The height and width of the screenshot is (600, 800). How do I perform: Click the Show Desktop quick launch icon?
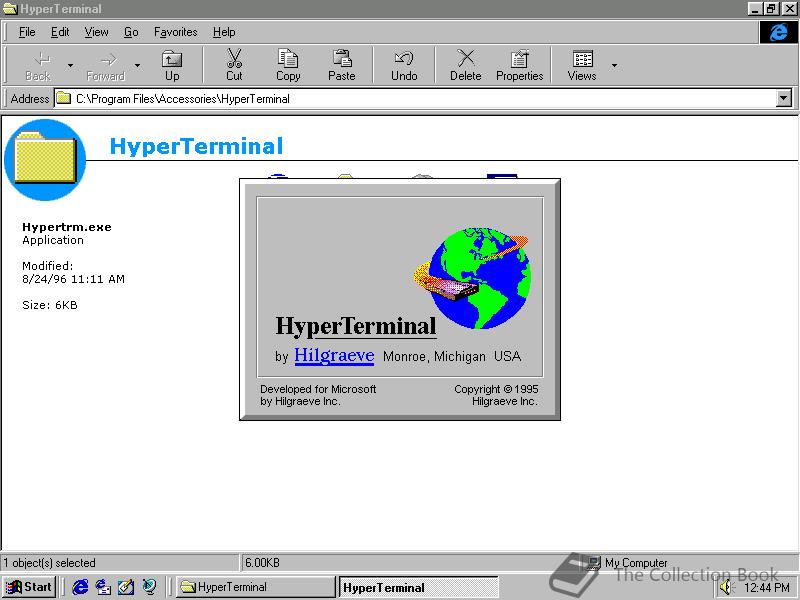tap(126, 587)
